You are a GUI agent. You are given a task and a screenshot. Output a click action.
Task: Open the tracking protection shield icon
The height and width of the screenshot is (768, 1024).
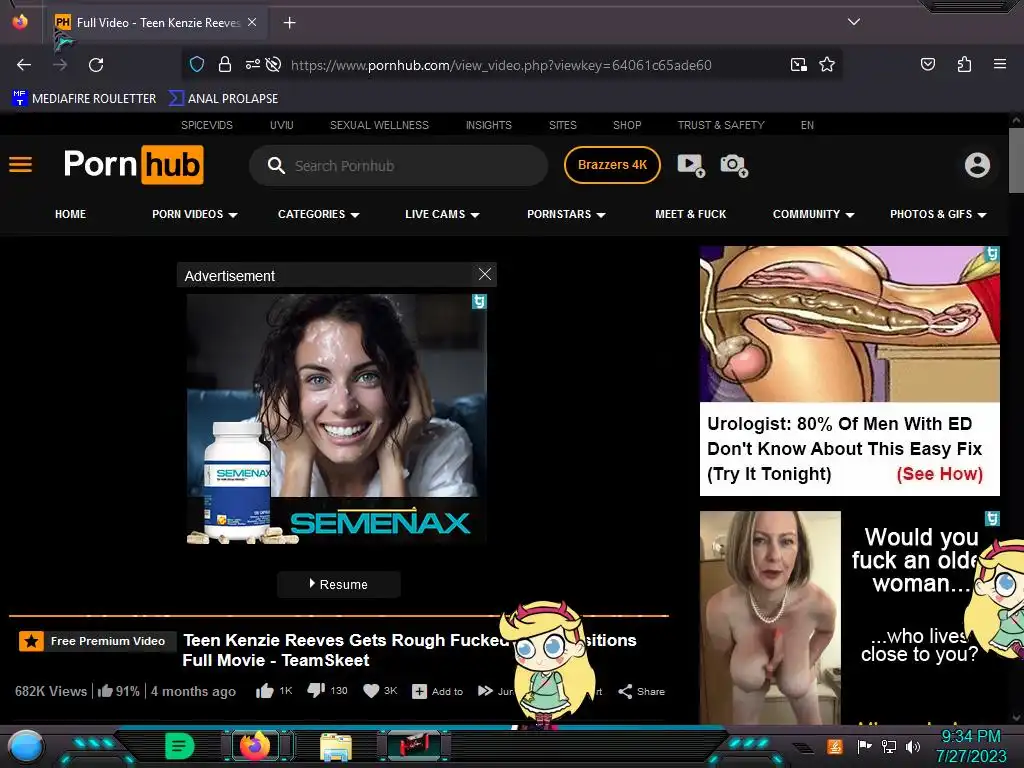click(x=197, y=65)
